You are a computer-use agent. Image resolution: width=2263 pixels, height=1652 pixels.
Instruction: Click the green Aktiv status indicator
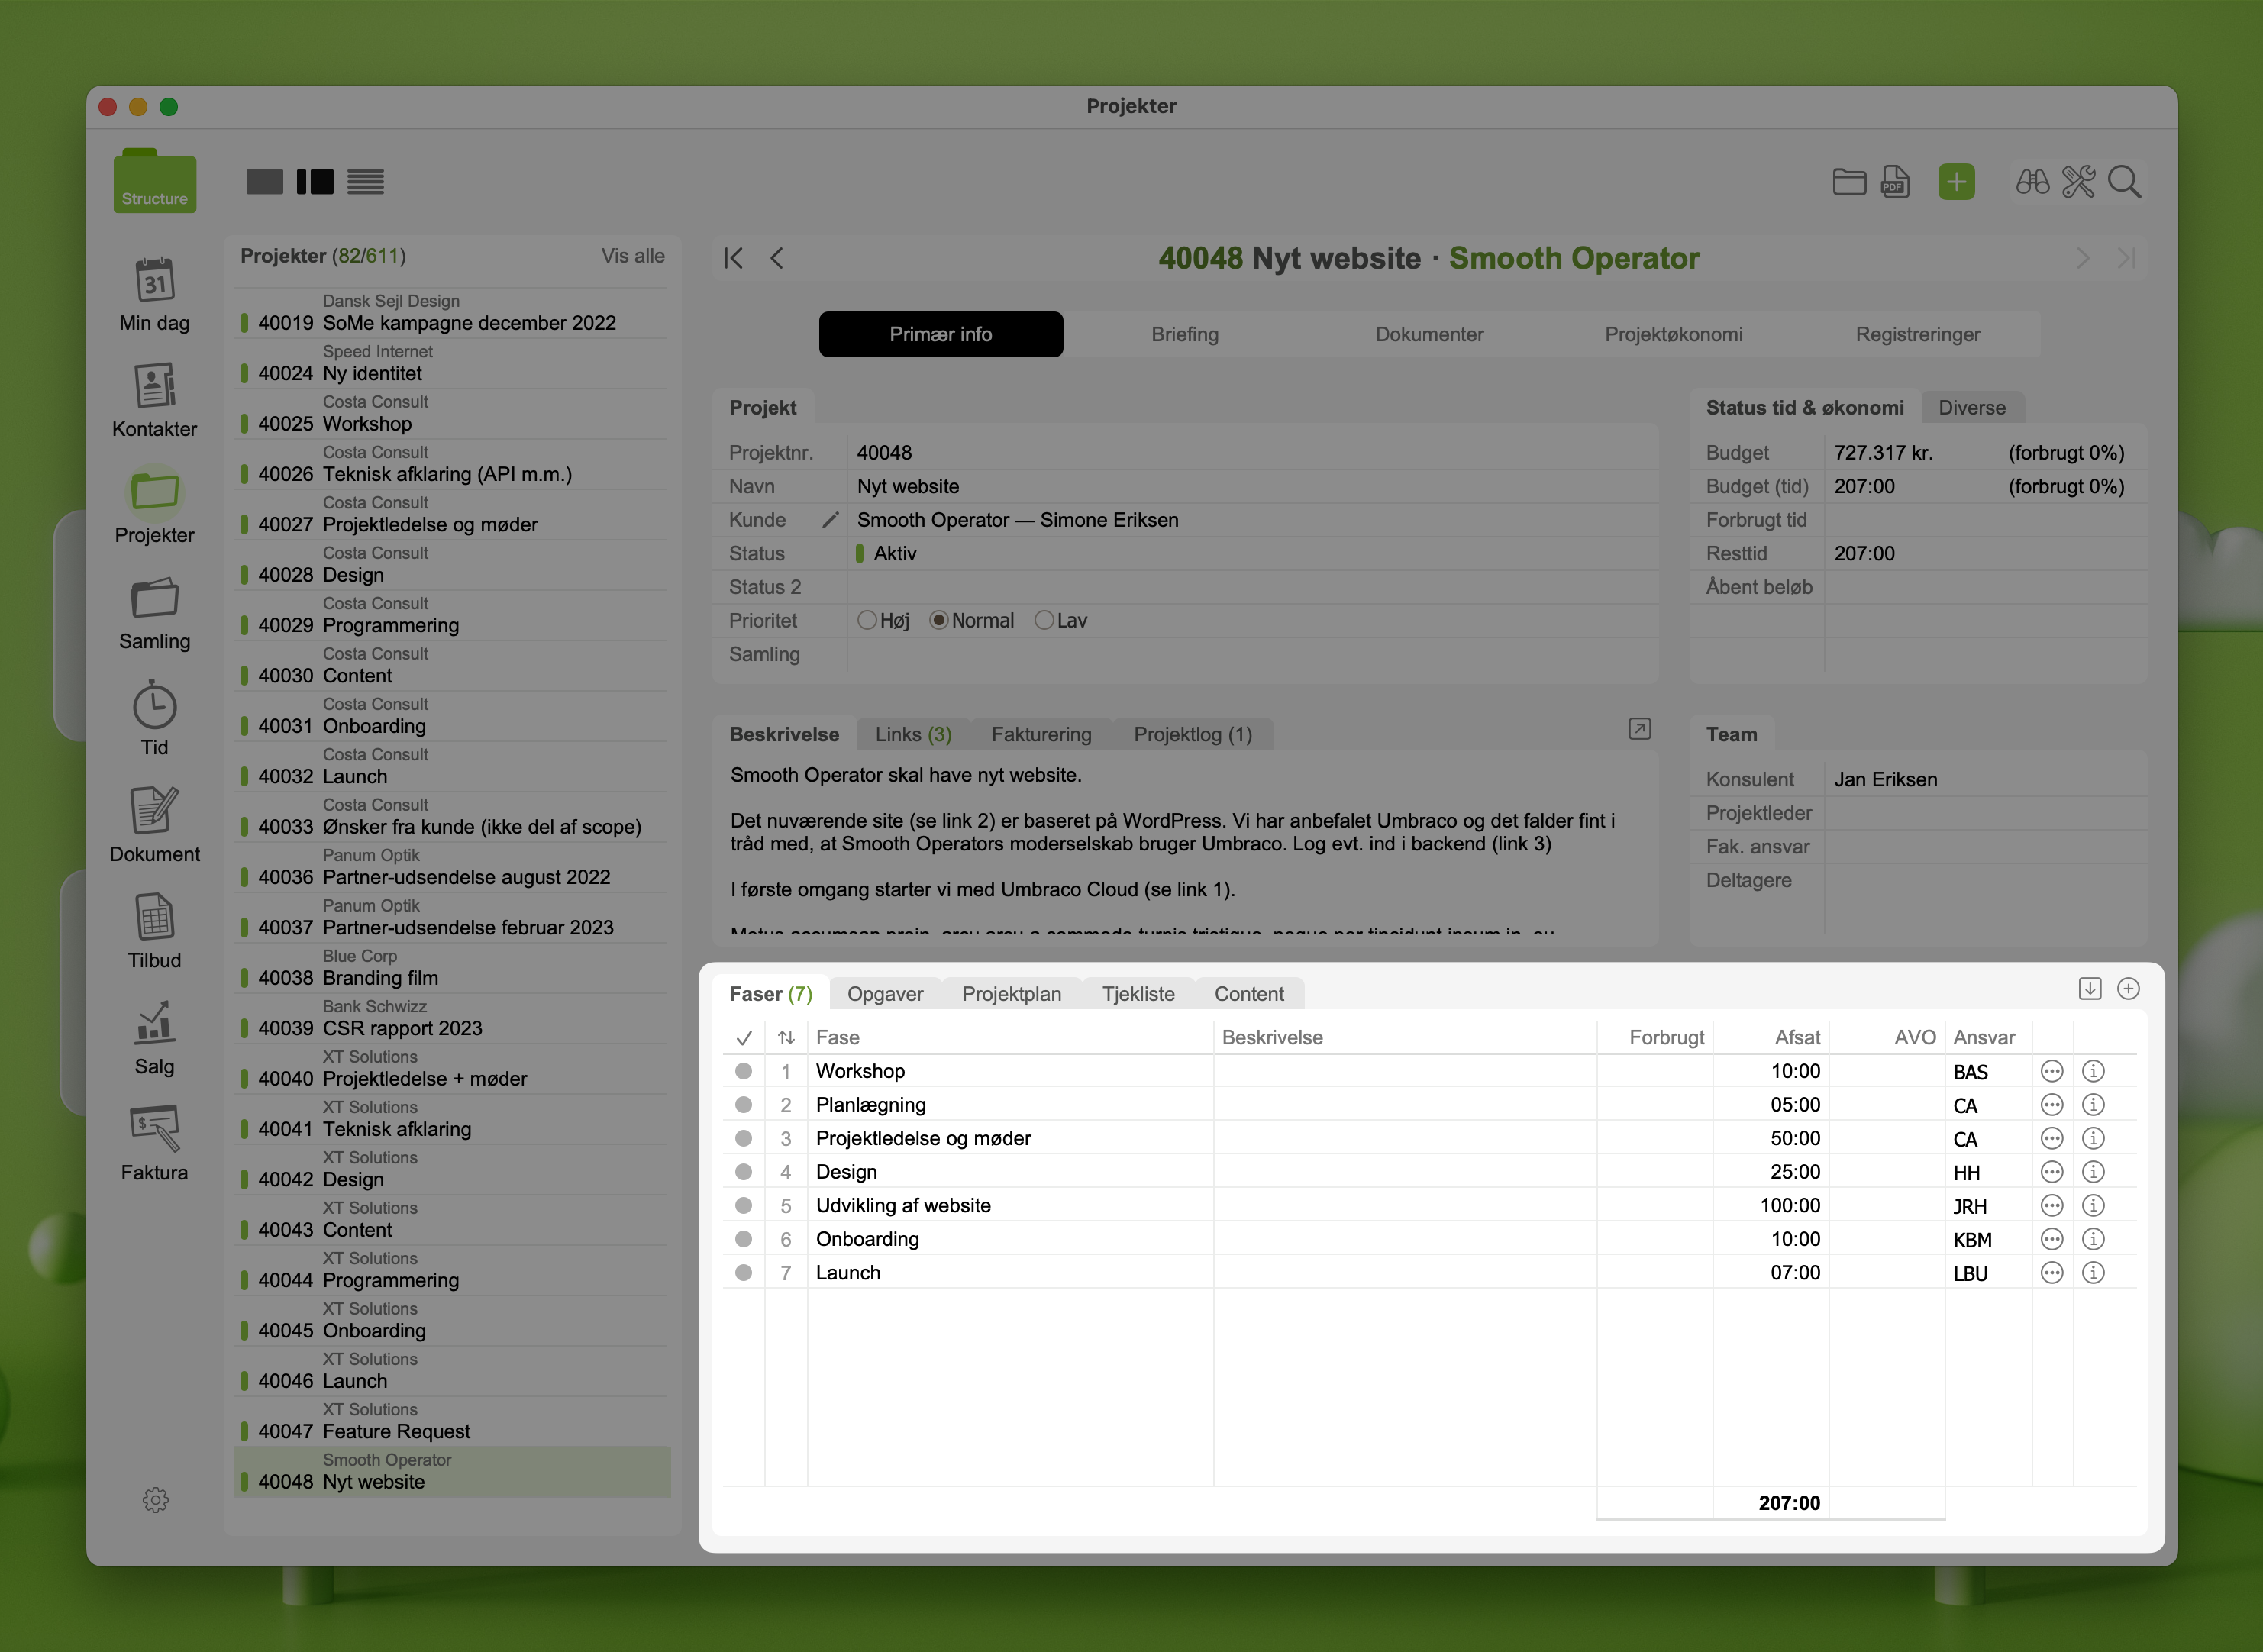tap(860, 553)
